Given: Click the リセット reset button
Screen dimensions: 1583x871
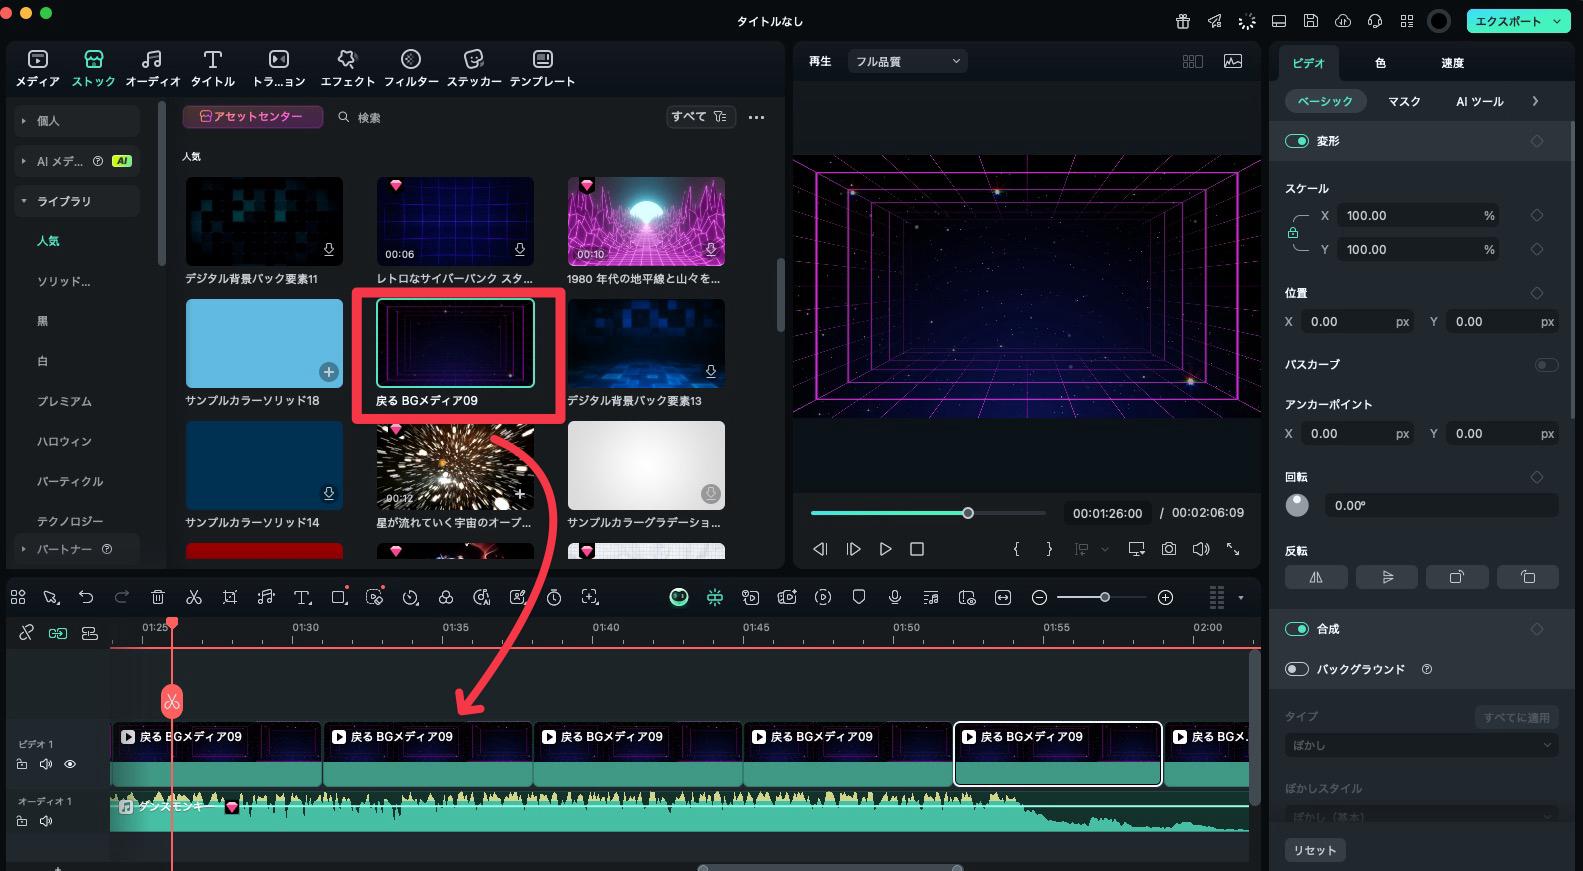Looking at the screenshot, I should pos(1314,850).
